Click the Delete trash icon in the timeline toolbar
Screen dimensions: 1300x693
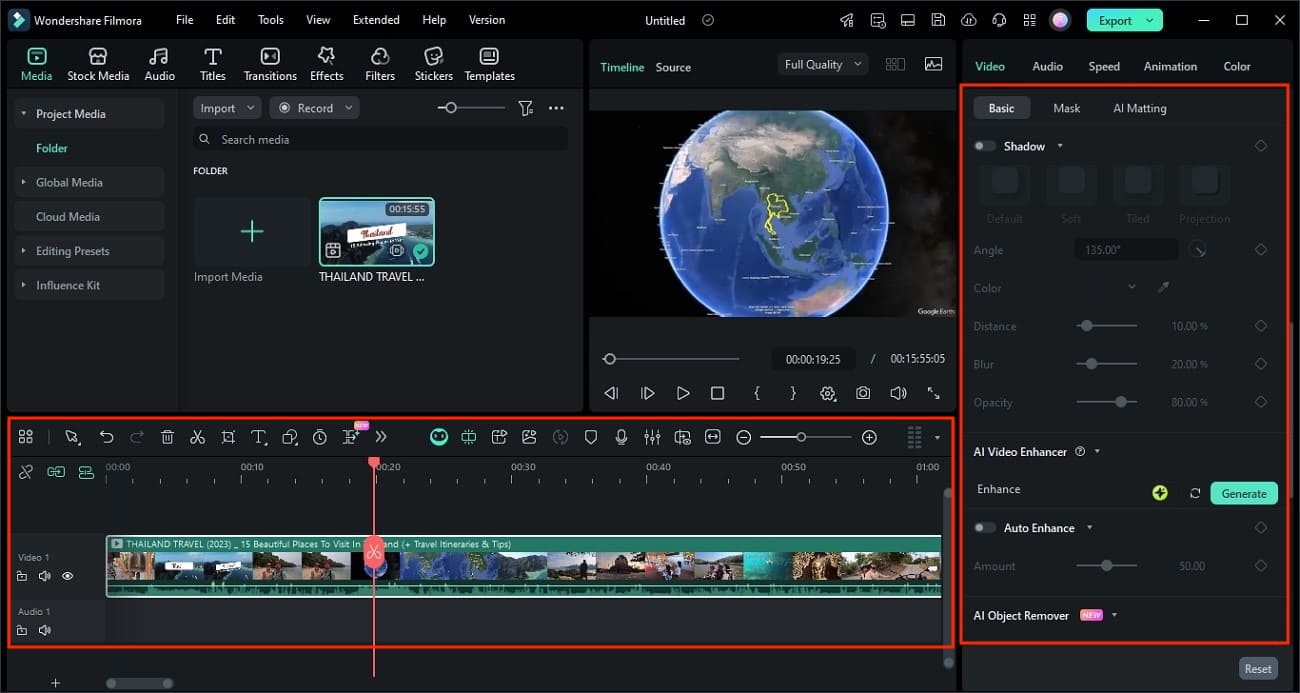(x=167, y=437)
